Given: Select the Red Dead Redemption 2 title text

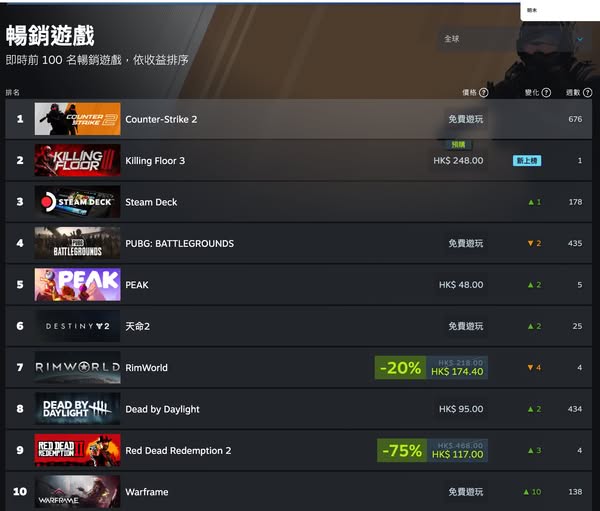Looking at the screenshot, I should [x=178, y=451].
